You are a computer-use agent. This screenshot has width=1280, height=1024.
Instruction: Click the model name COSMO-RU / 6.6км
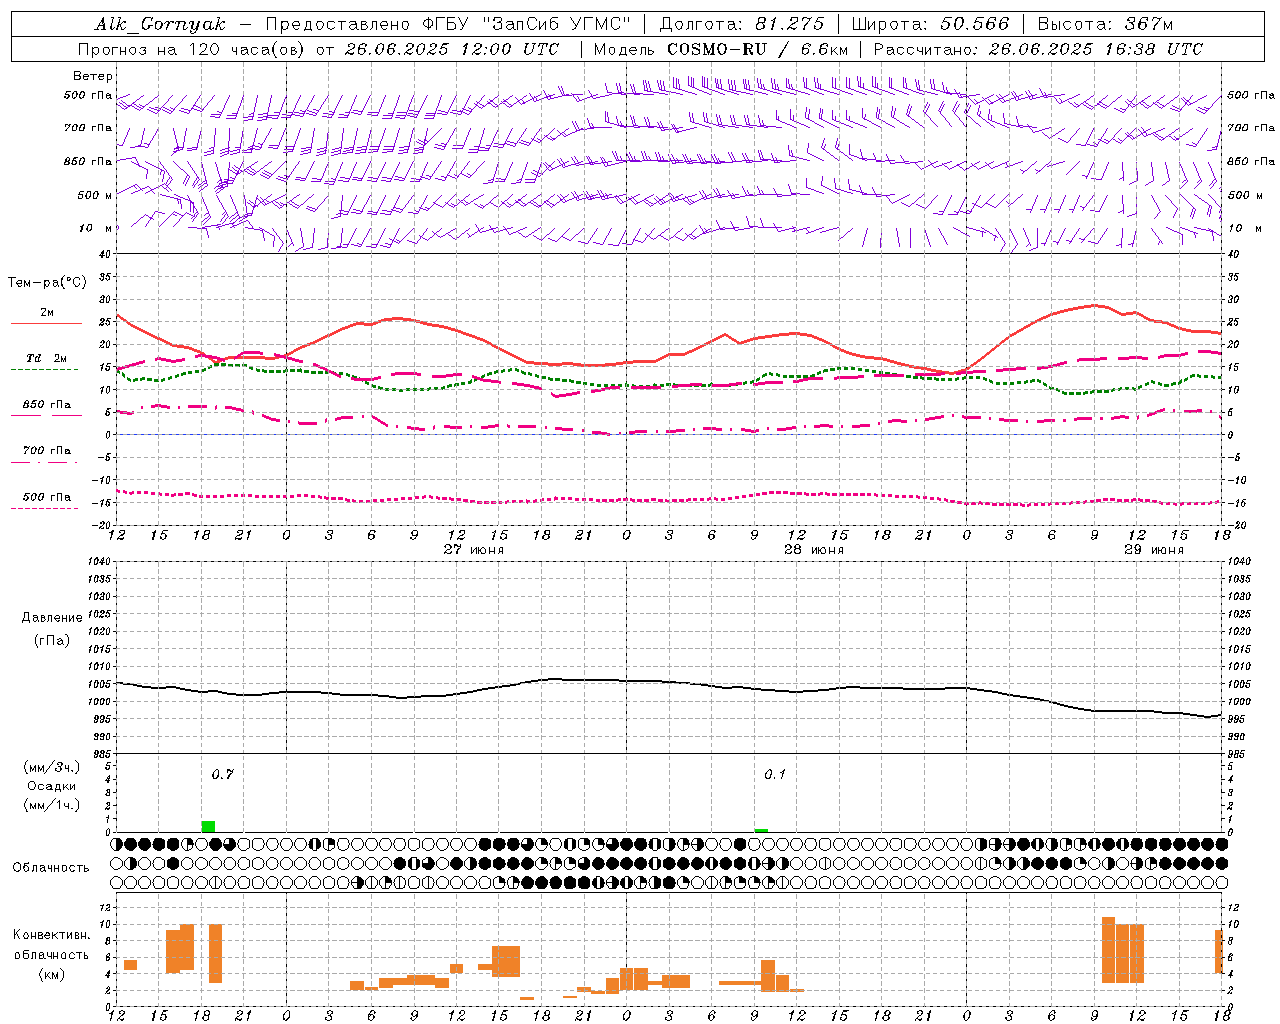point(758,49)
